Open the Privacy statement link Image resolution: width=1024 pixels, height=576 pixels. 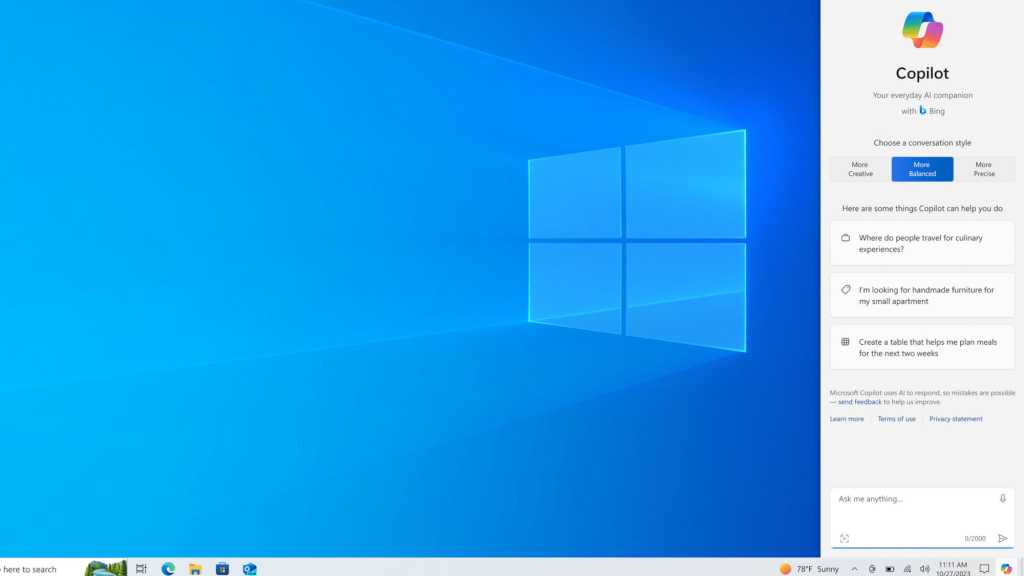point(956,419)
